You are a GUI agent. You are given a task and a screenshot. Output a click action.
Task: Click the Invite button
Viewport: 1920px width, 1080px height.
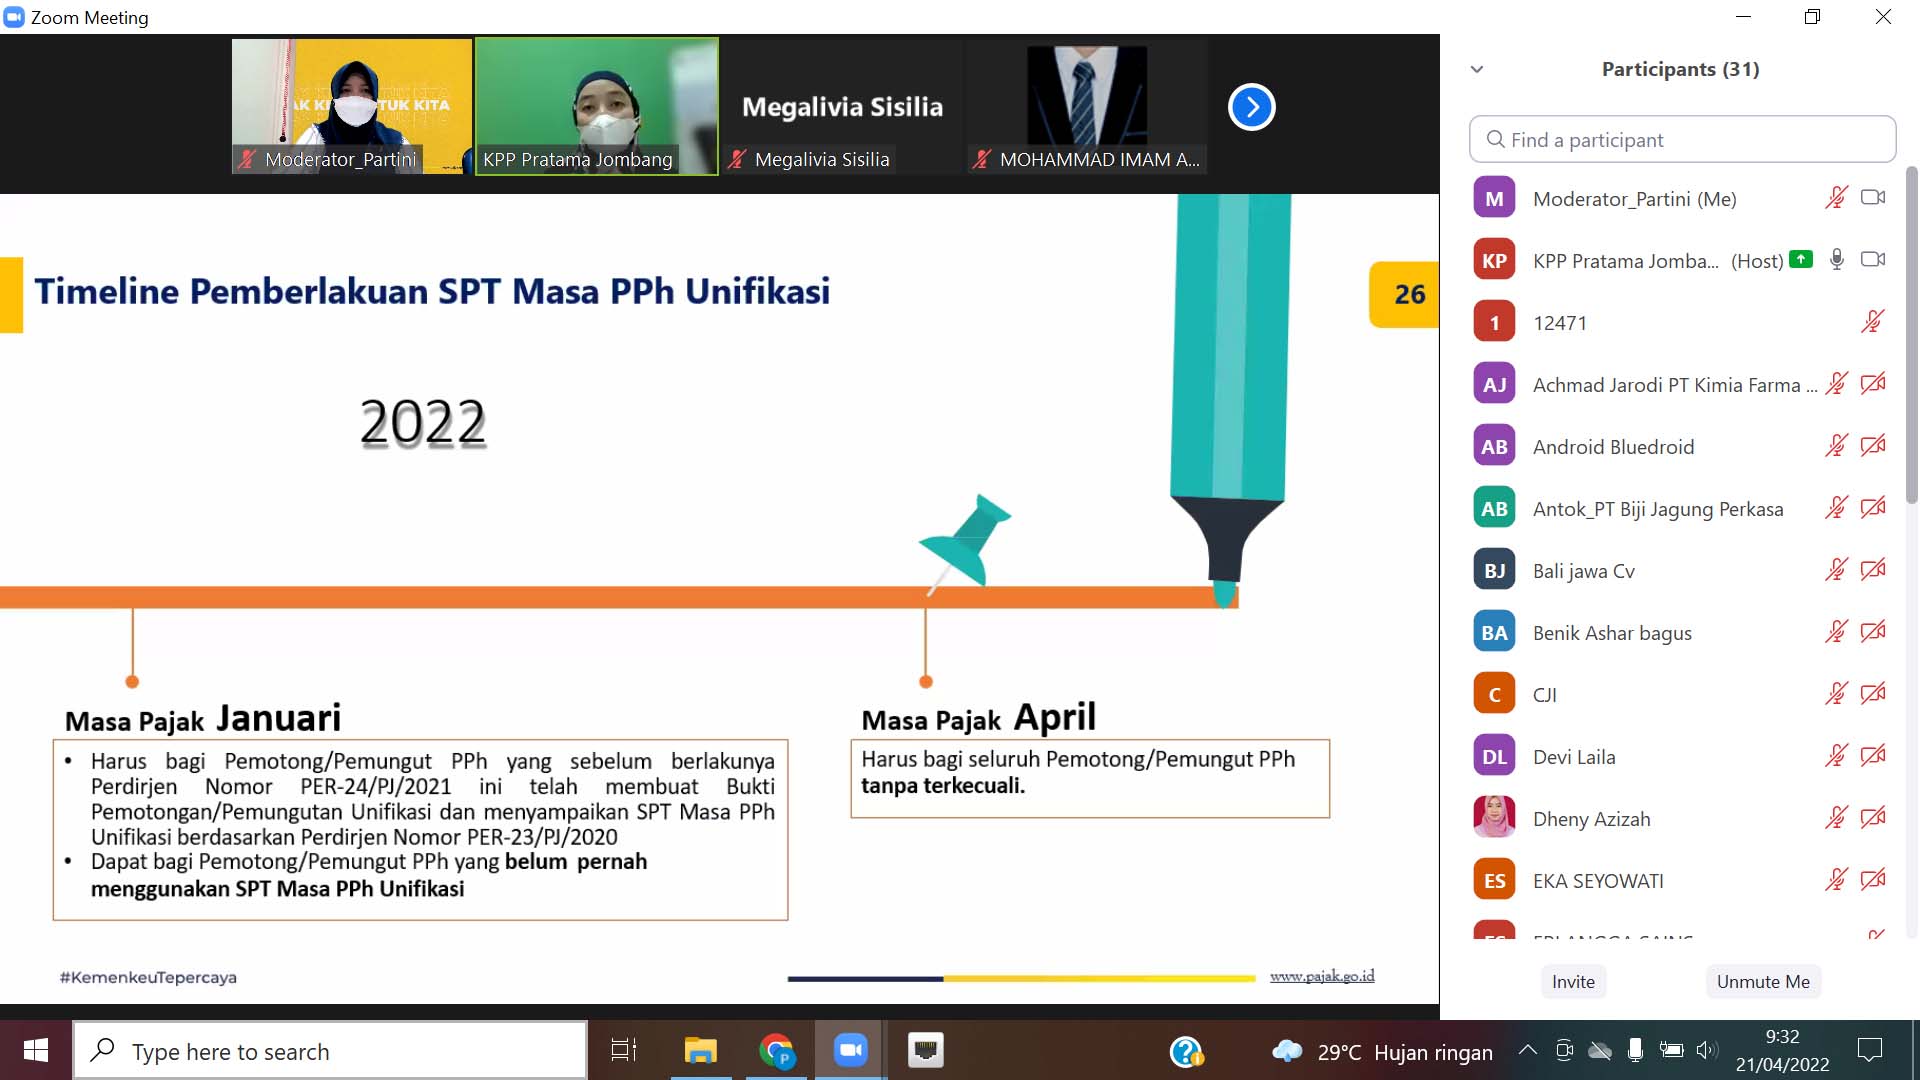click(x=1573, y=982)
